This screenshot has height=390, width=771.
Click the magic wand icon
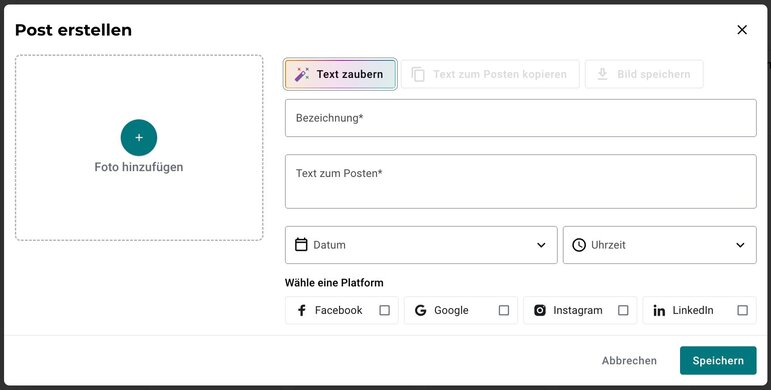(301, 74)
